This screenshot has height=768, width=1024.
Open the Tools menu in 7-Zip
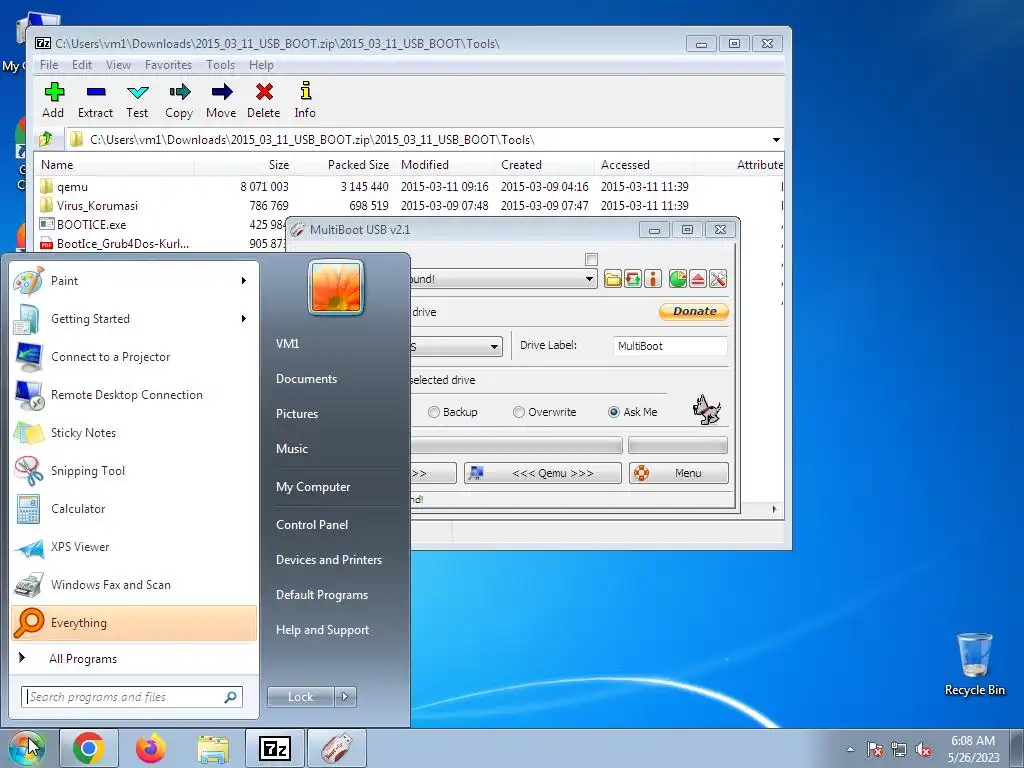pos(220,65)
